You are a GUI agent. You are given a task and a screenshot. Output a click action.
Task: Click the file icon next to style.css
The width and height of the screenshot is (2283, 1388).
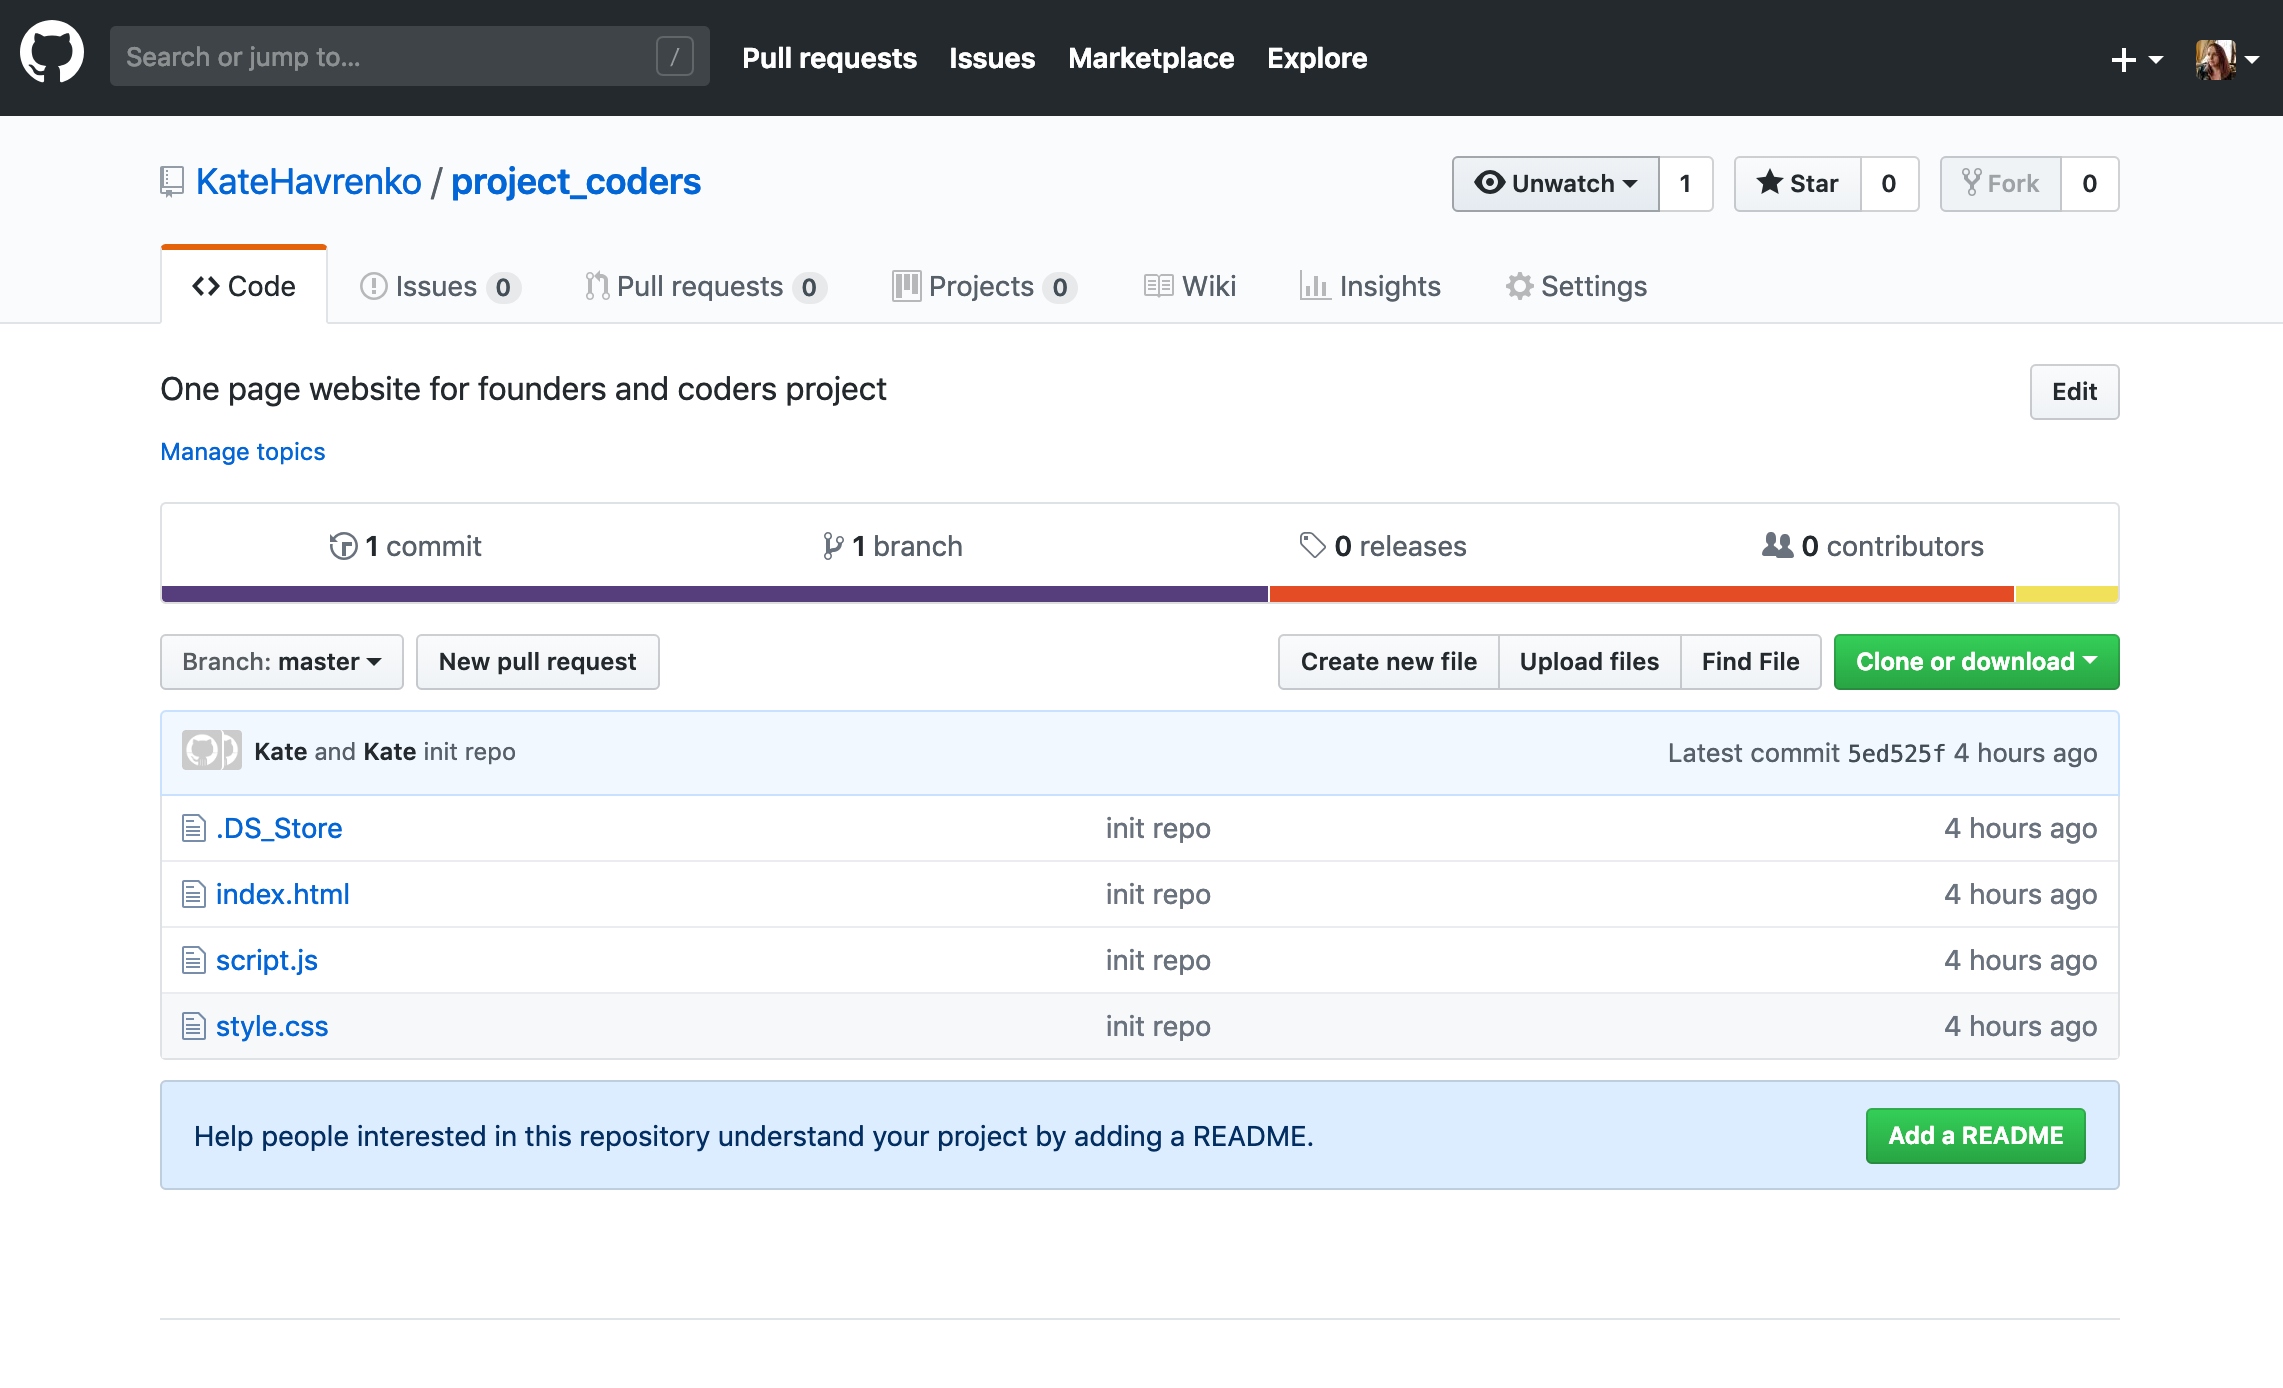(193, 1026)
